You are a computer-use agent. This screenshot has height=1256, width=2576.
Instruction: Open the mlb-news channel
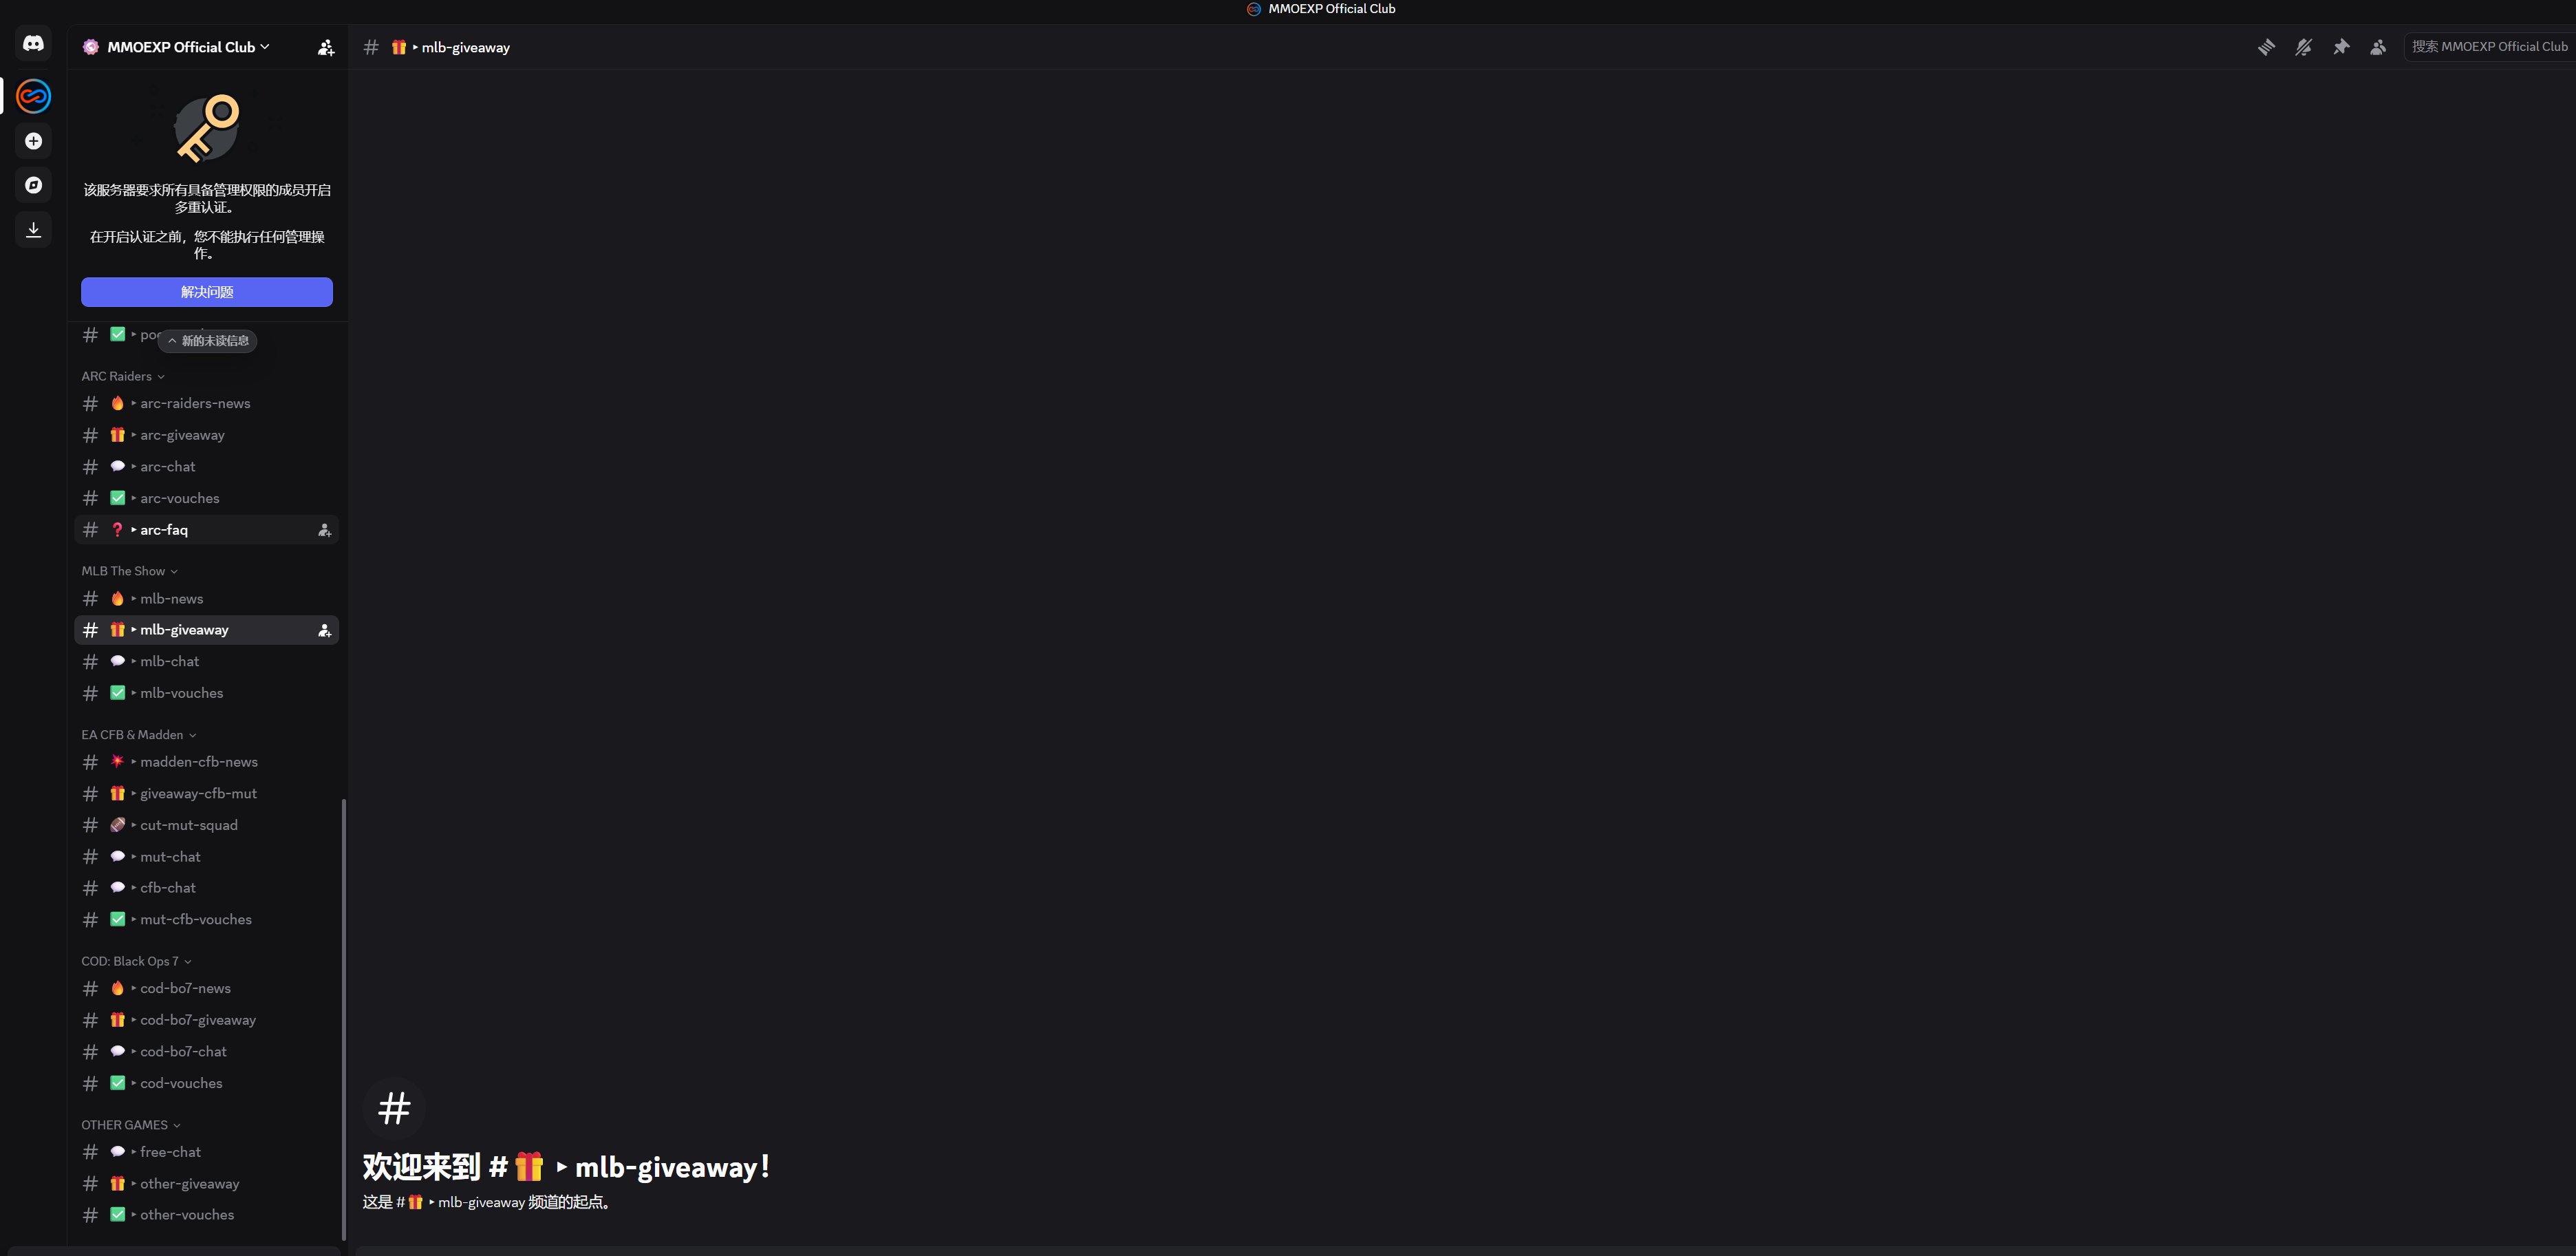coord(207,599)
